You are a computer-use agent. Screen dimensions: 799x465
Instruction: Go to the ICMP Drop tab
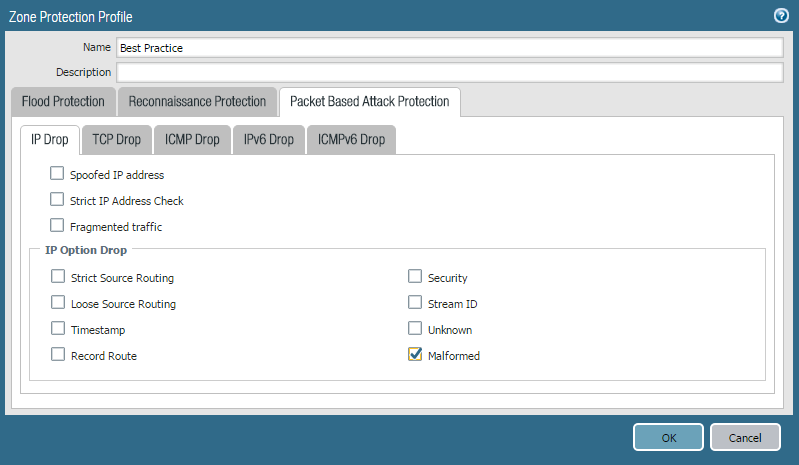[192, 140]
